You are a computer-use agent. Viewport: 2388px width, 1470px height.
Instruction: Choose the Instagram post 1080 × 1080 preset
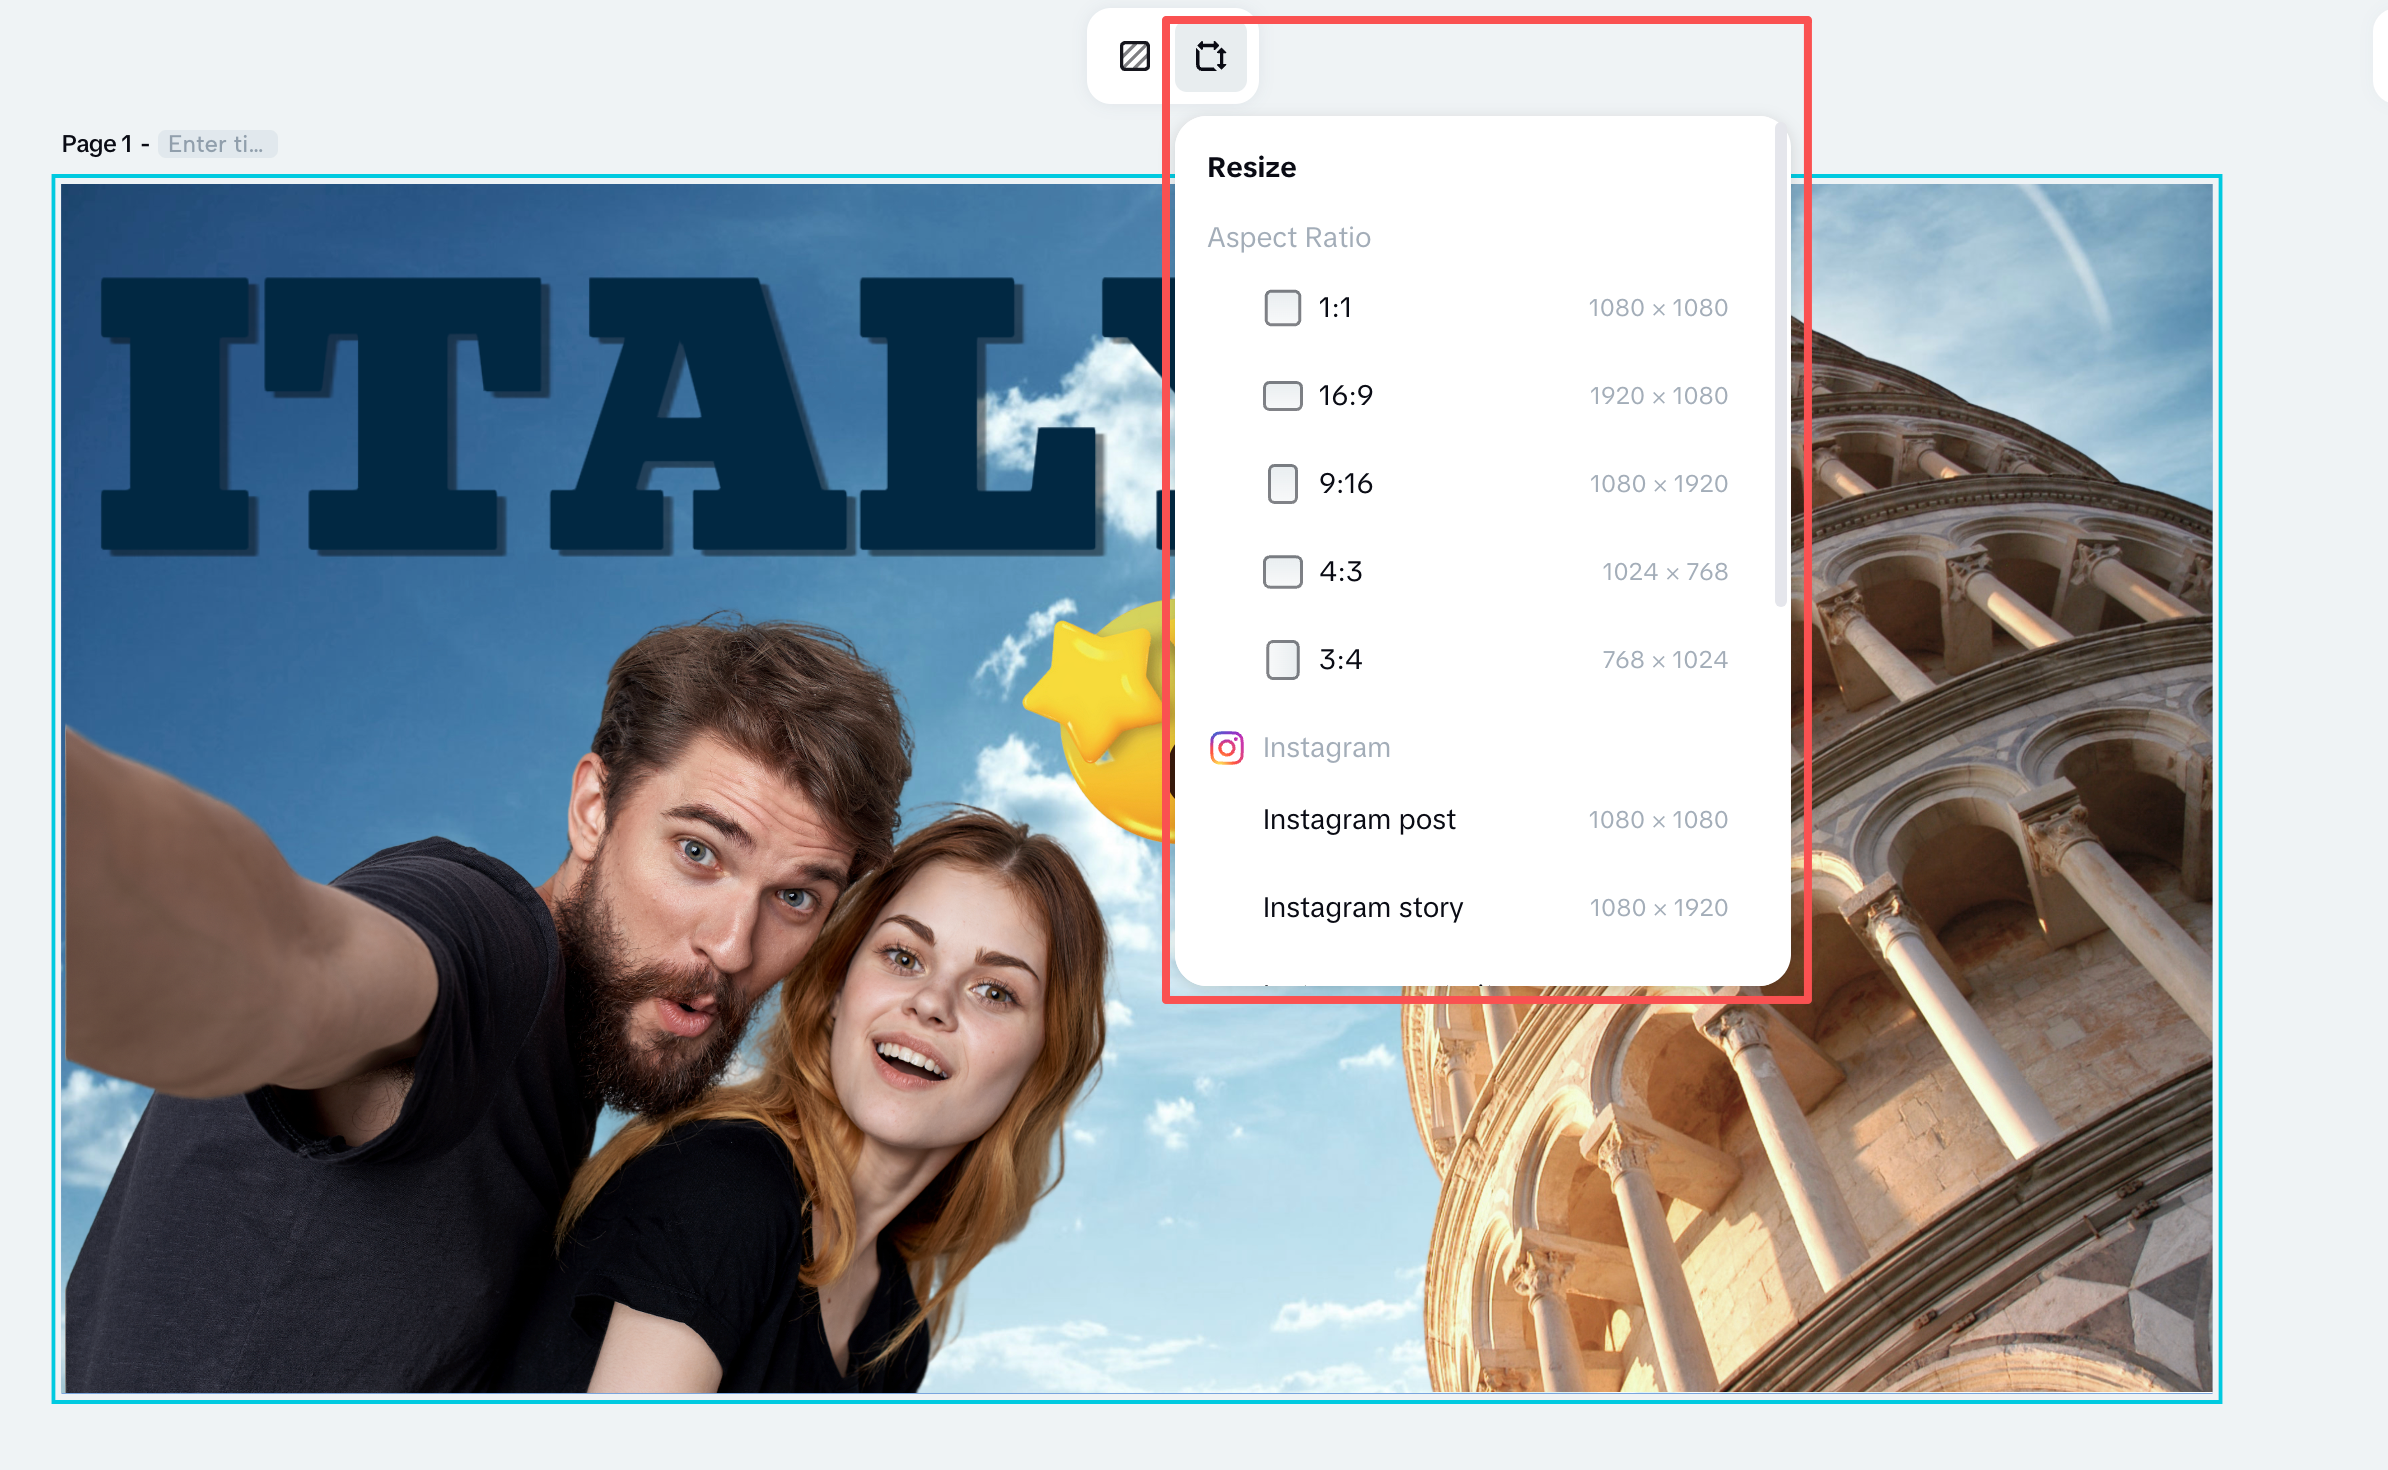(1359, 819)
